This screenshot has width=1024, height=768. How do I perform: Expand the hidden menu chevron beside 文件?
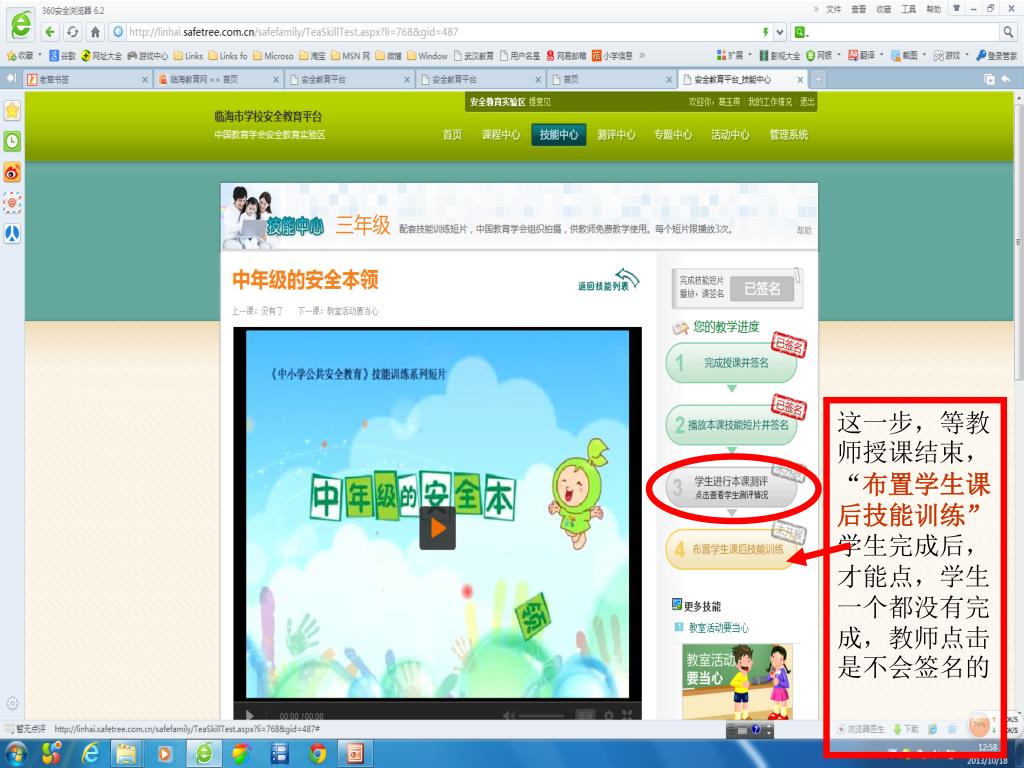click(816, 9)
